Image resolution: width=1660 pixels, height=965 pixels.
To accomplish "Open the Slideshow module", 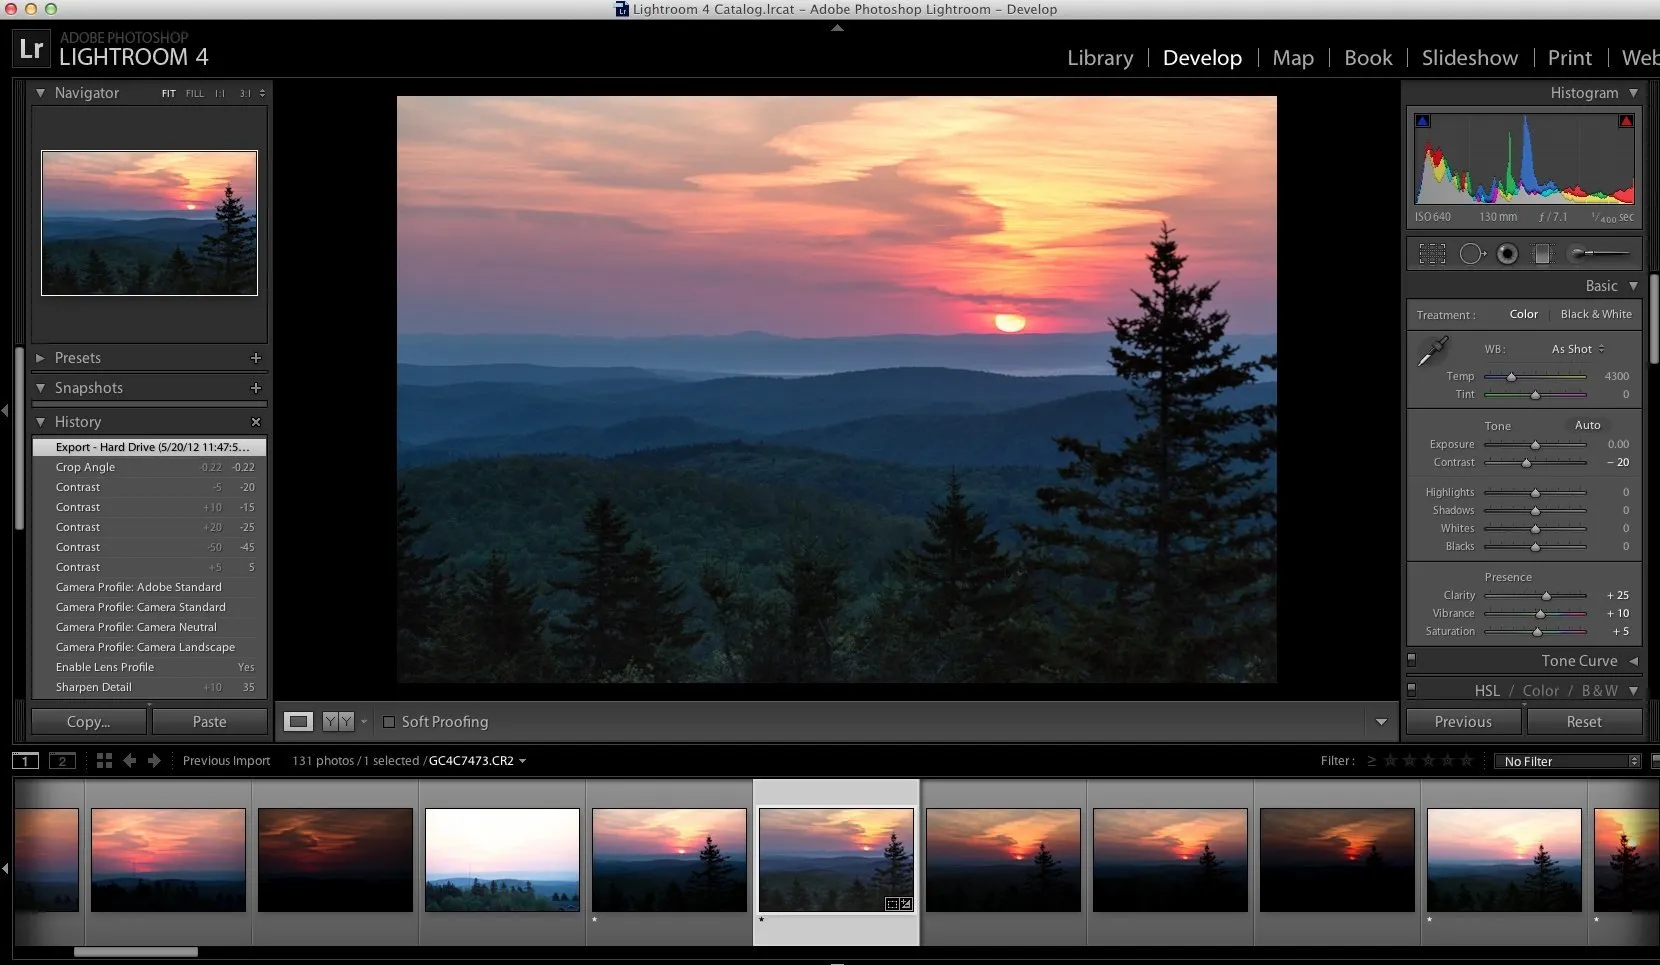I will [x=1469, y=58].
